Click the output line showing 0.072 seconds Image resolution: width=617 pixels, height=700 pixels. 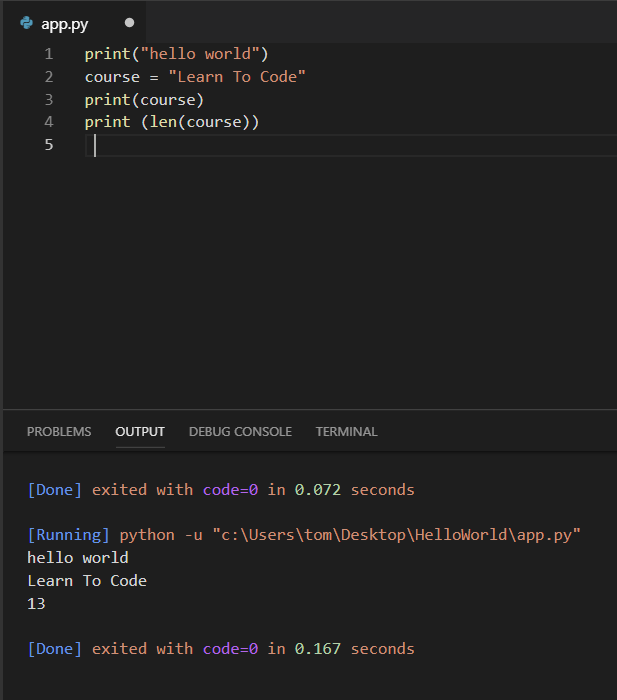pos(220,490)
